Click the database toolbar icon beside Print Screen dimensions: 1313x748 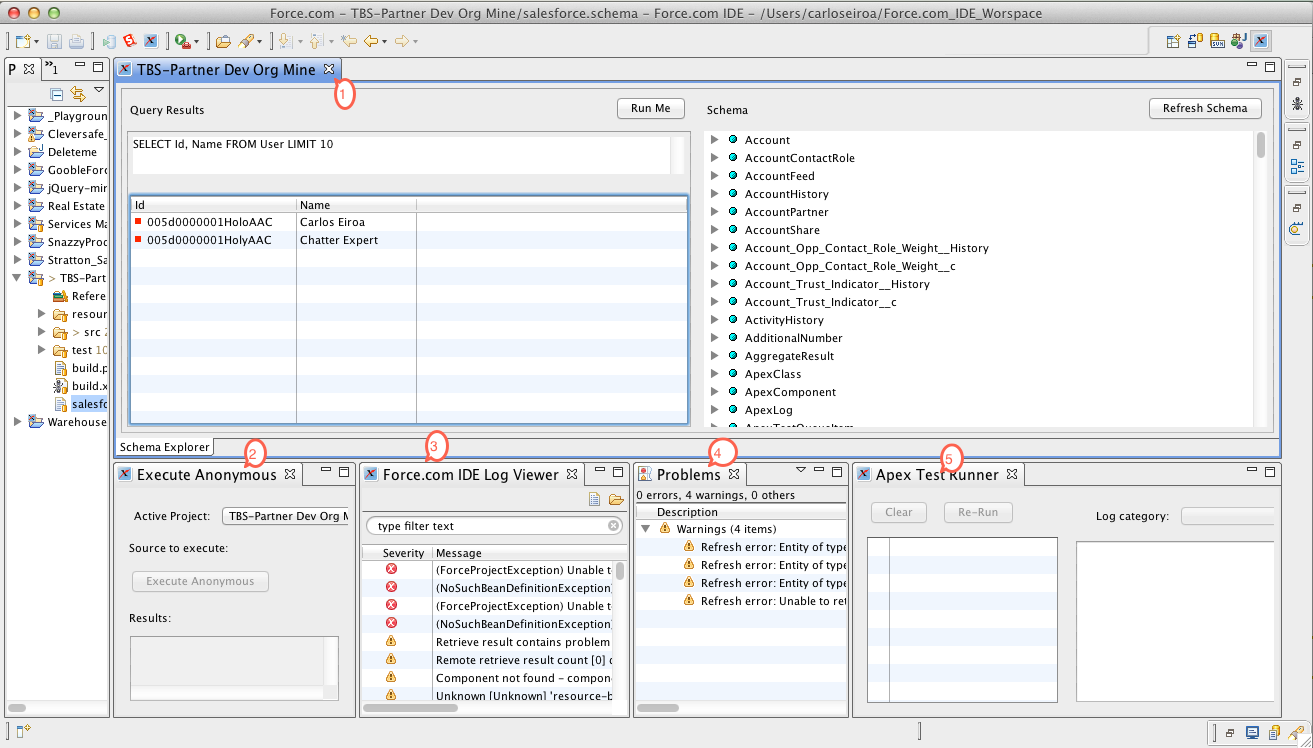(x=109, y=41)
